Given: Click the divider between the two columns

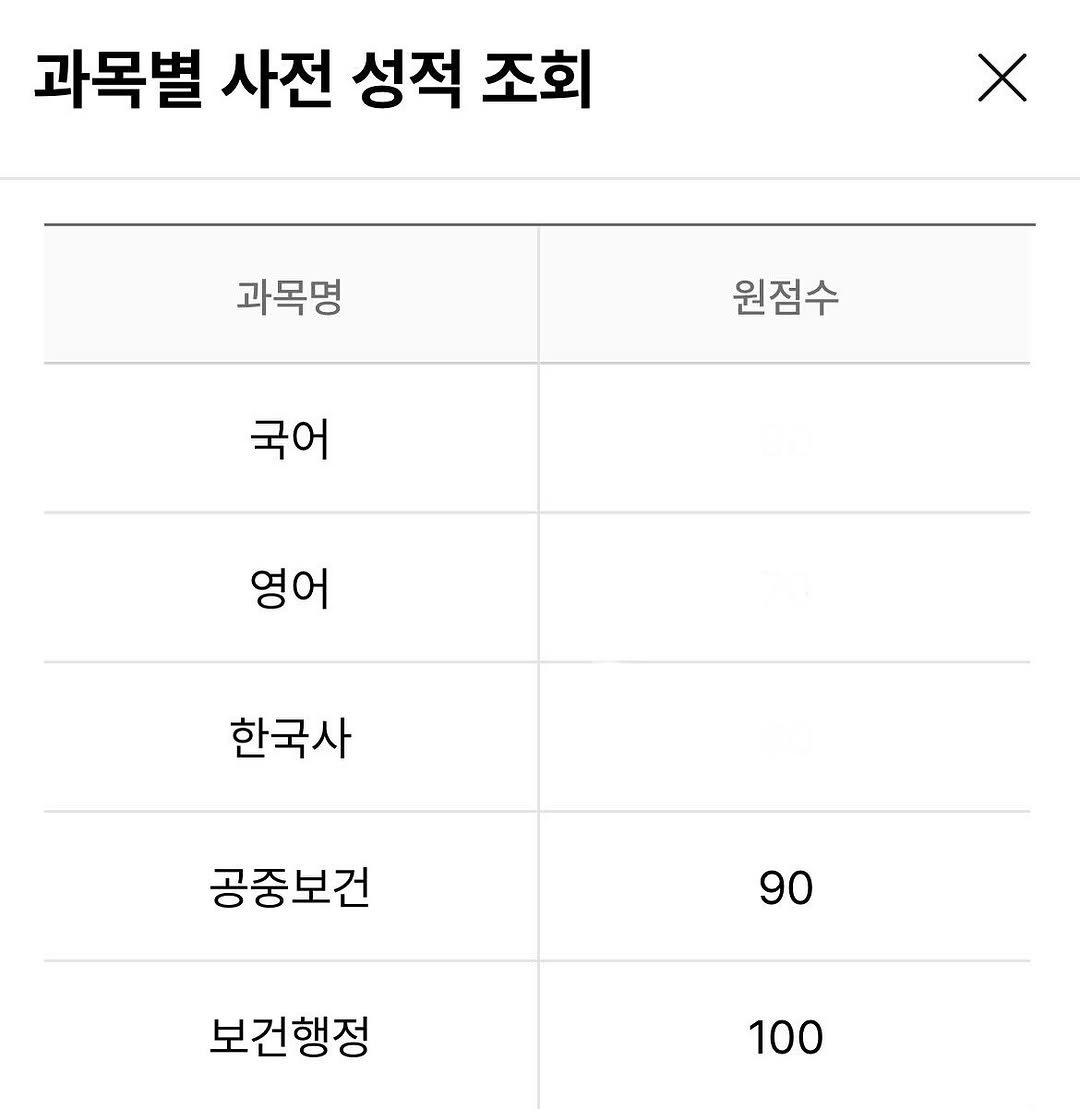Looking at the screenshot, I should coord(540,660).
